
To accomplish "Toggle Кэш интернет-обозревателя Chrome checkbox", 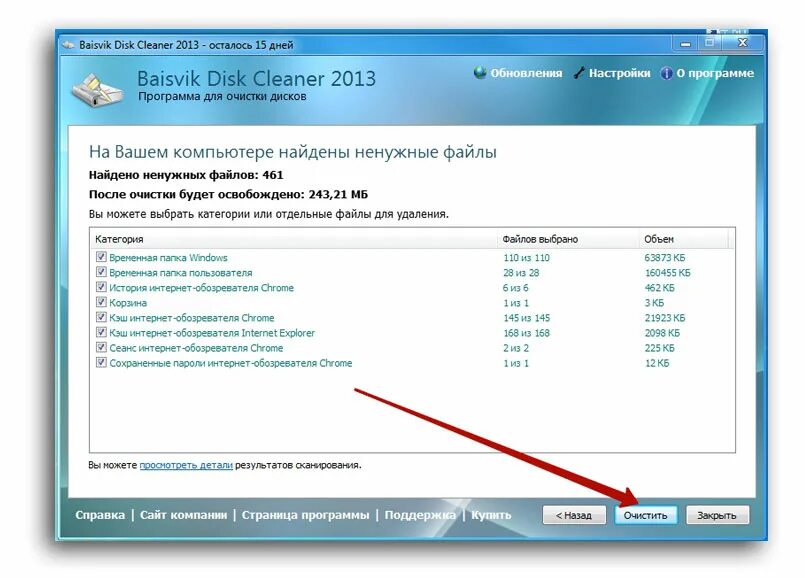I will coord(101,317).
